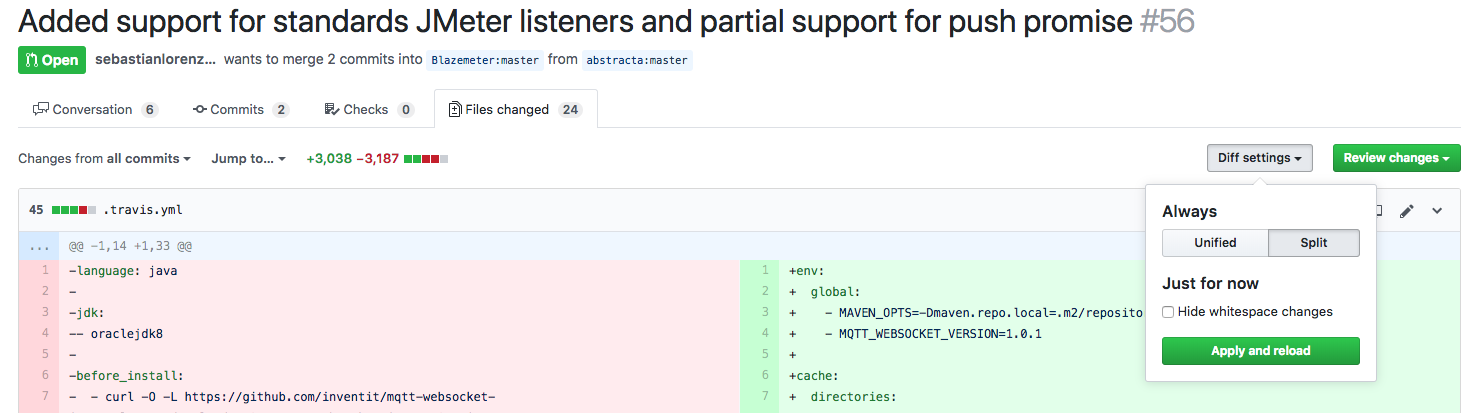Click the green Open status badge
This screenshot has height=413, width=1479.
pos(52,60)
